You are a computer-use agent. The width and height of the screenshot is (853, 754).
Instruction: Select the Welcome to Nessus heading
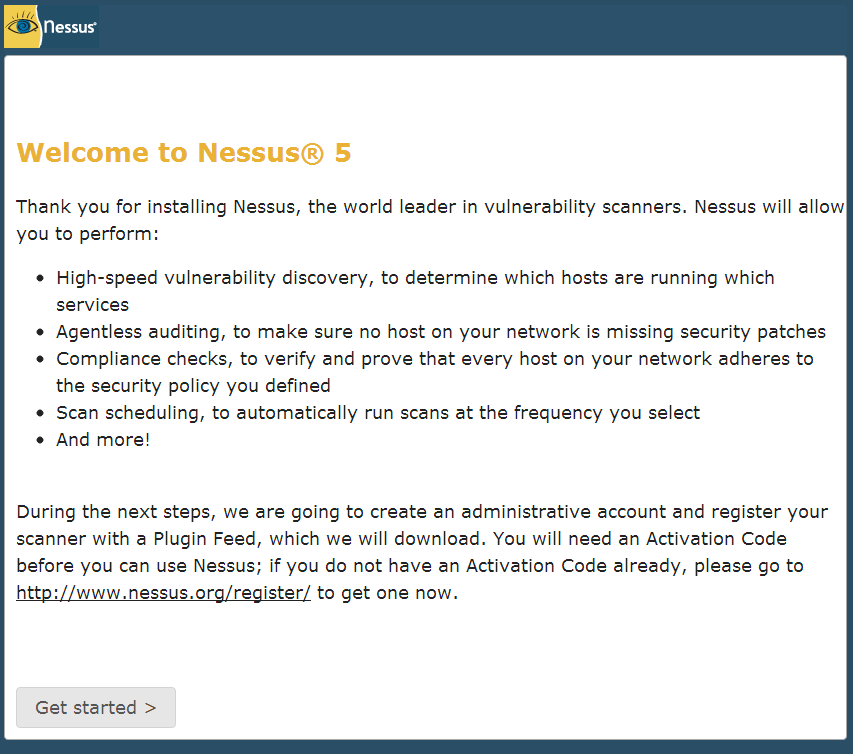tap(184, 152)
